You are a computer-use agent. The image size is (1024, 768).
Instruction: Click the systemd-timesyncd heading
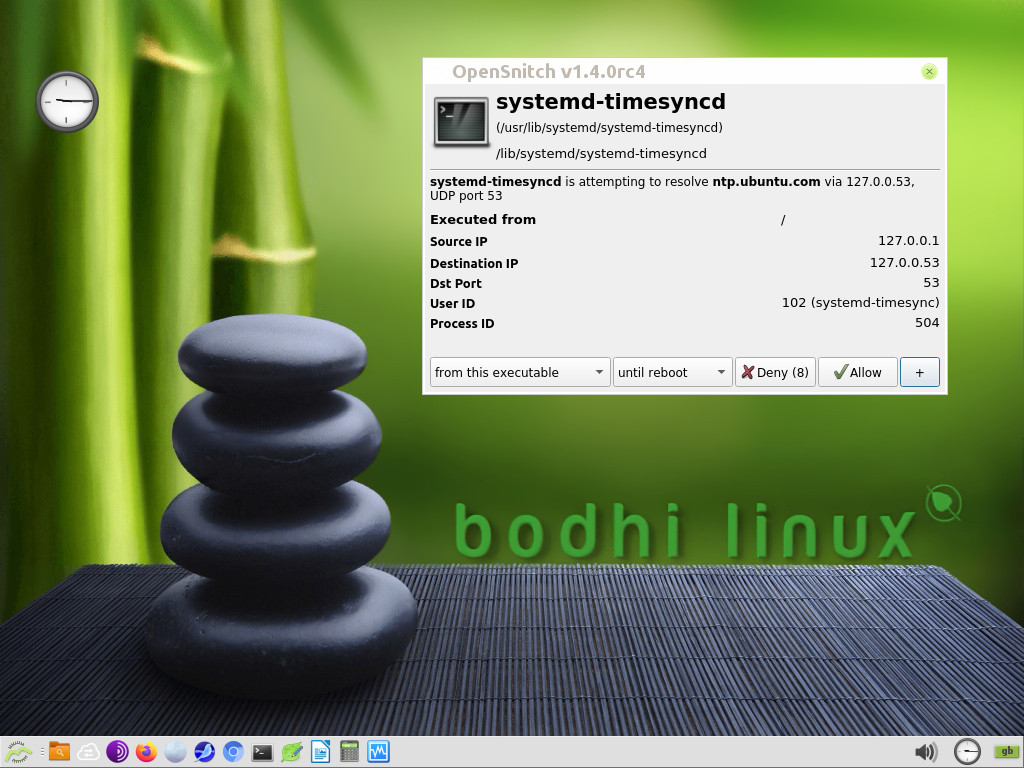click(611, 102)
